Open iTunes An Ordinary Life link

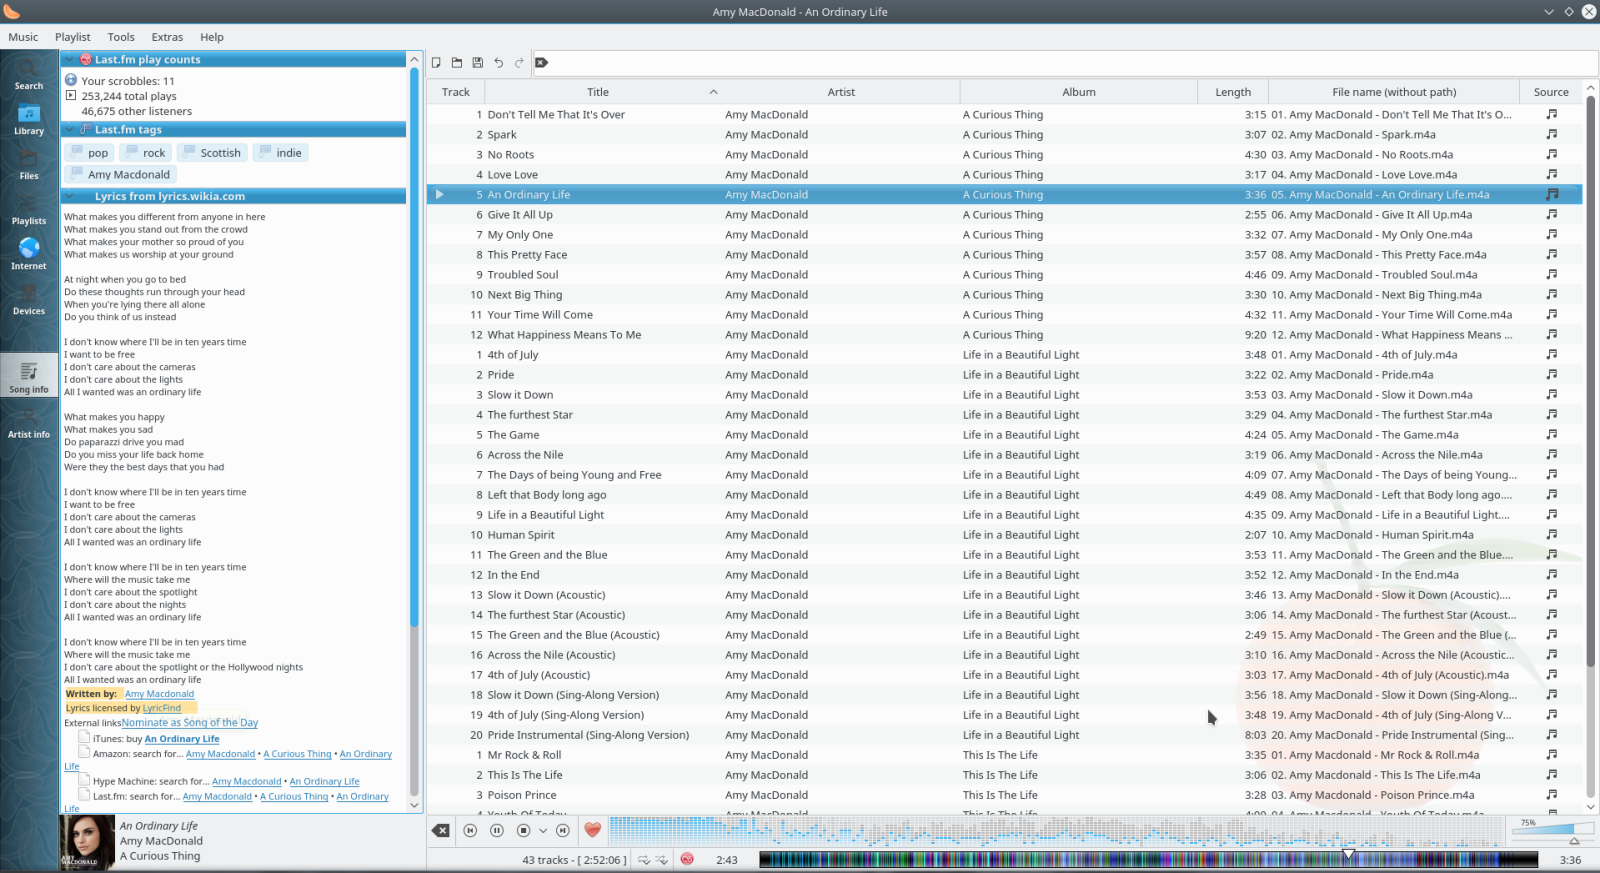(x=182, y=739)
